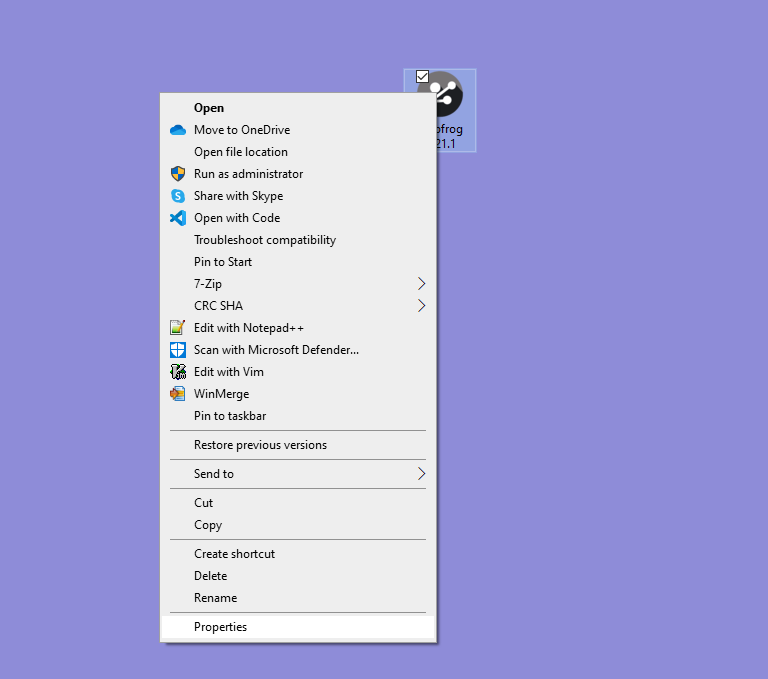
Task: Expand the CRC SHA submenu arrow
Action: tap(421, 306)
